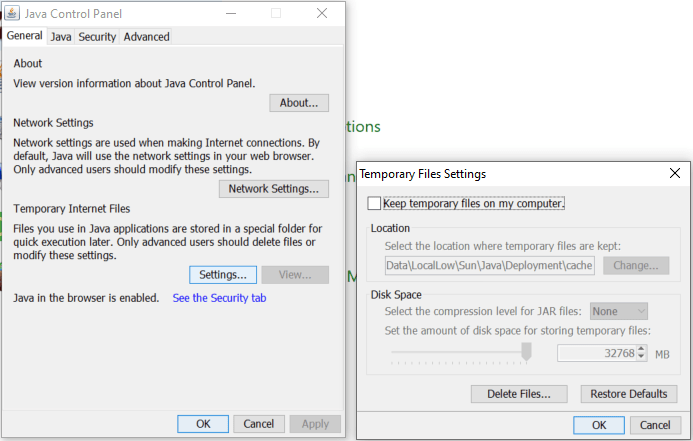Click the disk space MB value field

tap(597, 353)
